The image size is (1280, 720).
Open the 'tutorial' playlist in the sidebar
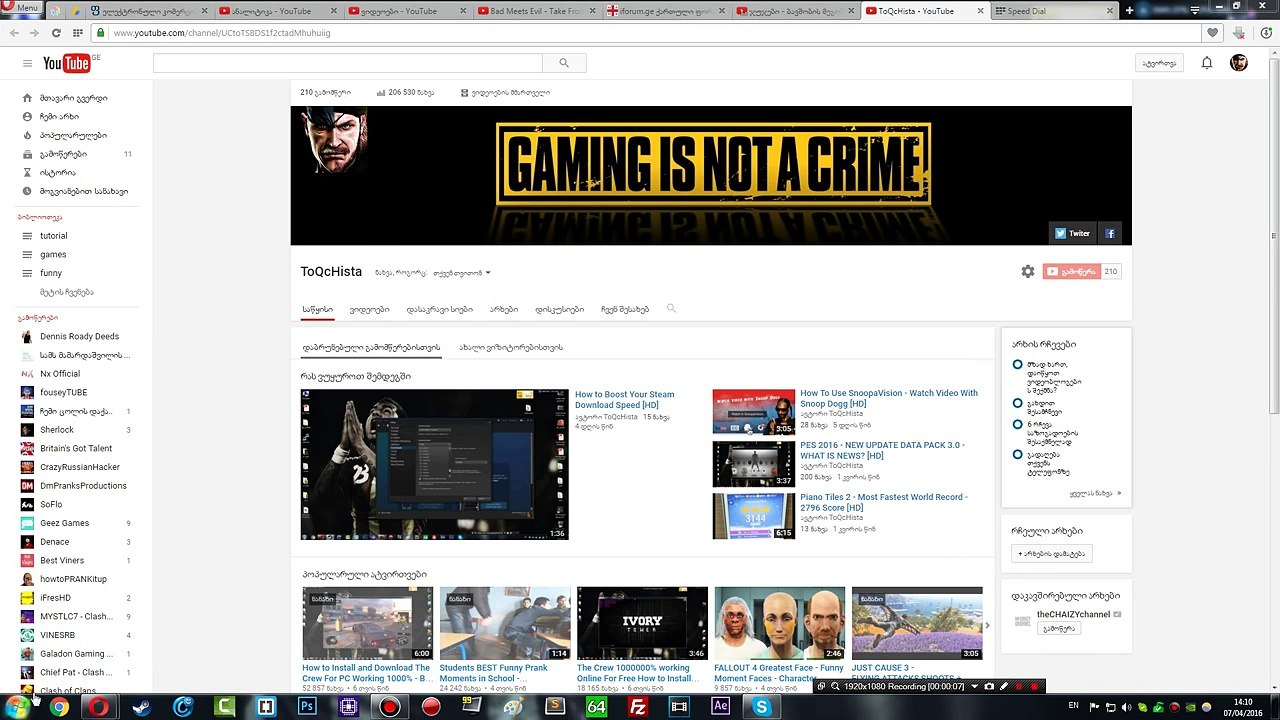pos(54,236)
